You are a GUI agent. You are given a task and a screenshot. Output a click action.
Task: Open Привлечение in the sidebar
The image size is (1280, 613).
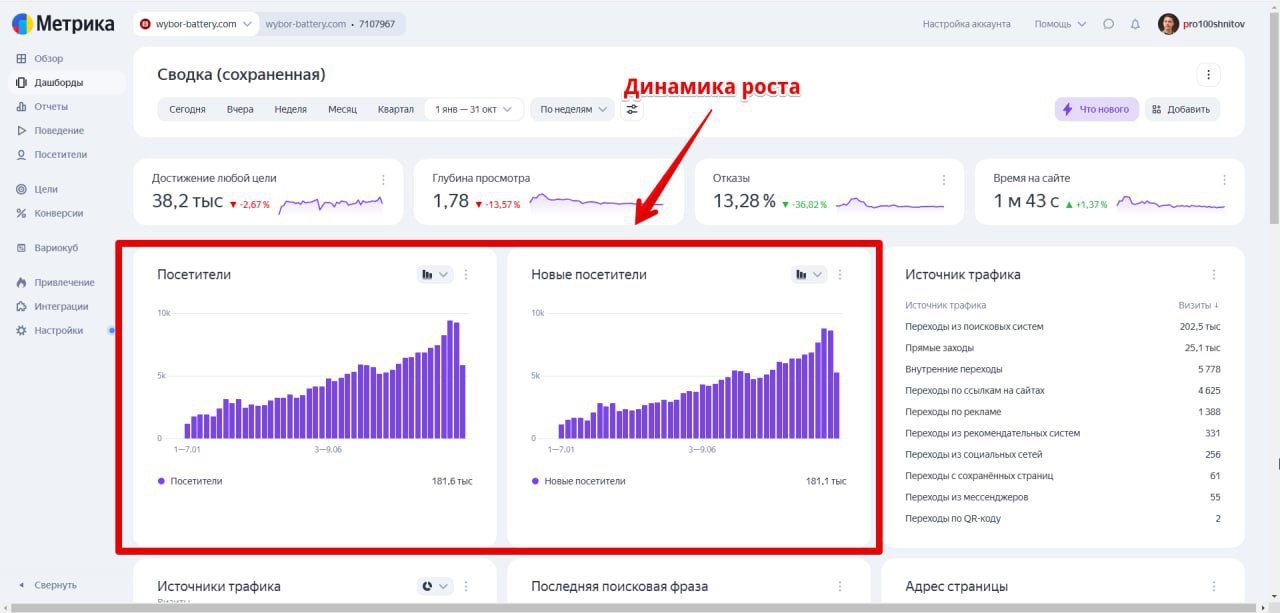pos(64,283)
